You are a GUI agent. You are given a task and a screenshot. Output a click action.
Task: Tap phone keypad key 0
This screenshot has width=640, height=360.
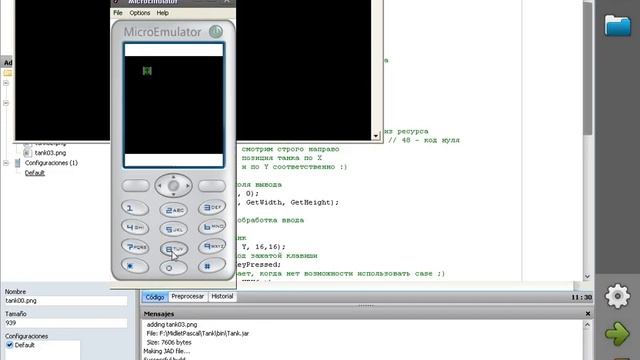[173, 268]
